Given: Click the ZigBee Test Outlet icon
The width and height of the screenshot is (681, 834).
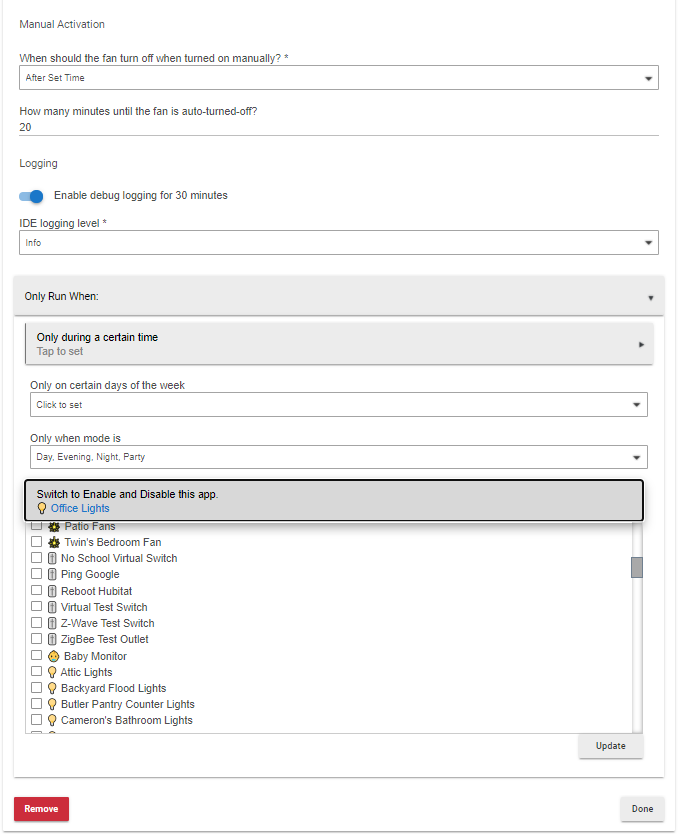Looking at the screenshot, I should point(52,639).
